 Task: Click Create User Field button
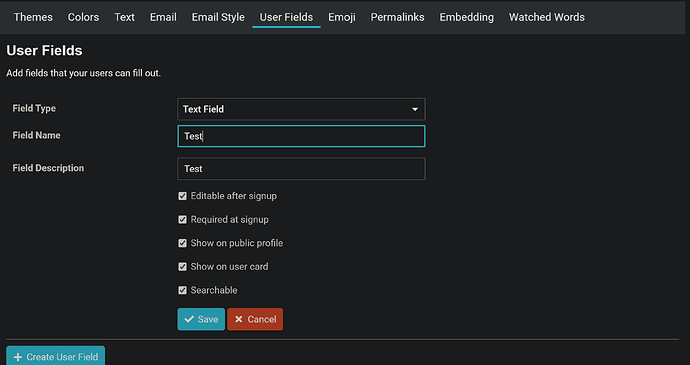coord(55,356)
